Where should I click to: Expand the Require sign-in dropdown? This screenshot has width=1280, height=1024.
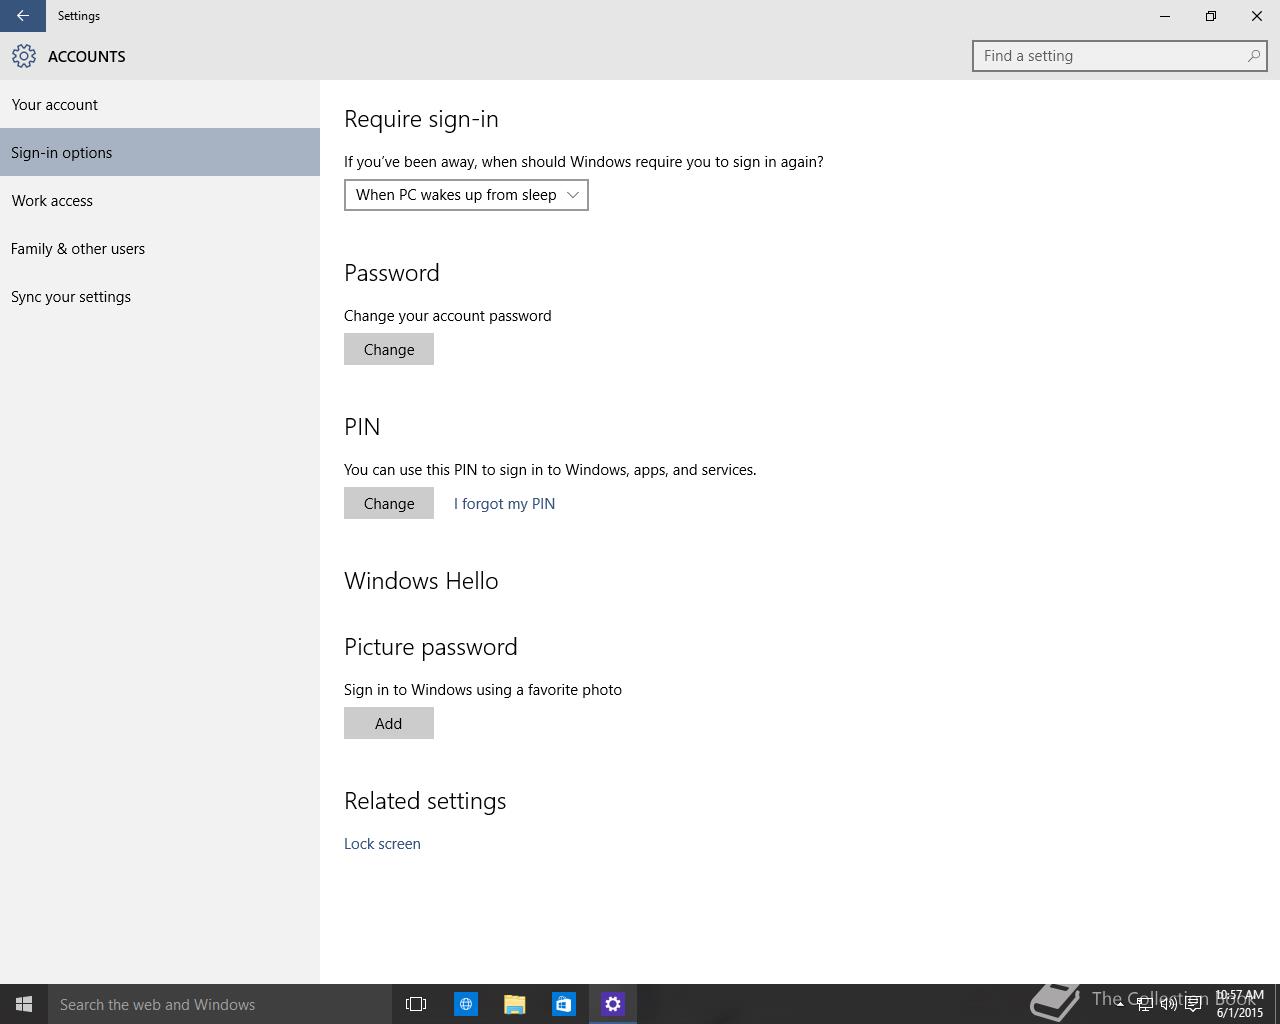point(466,195)
